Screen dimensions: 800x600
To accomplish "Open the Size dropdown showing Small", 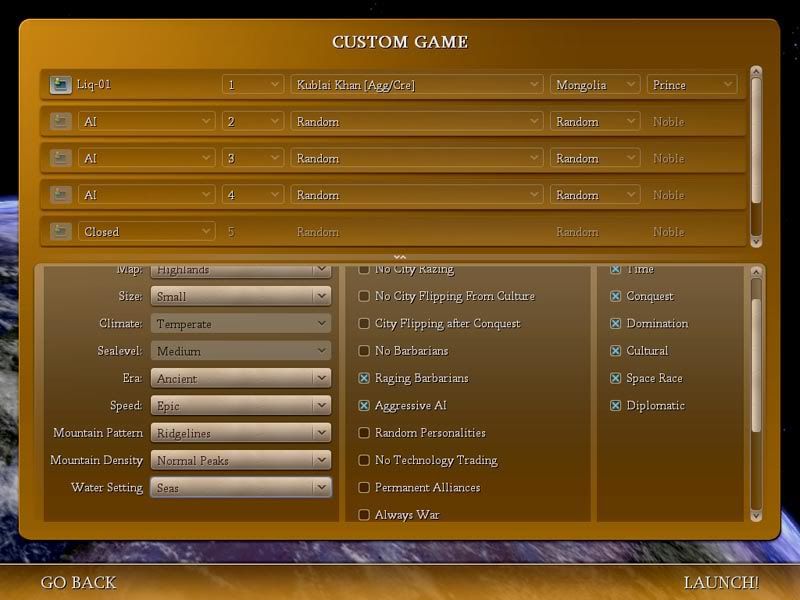I will (x=241, y=296).
